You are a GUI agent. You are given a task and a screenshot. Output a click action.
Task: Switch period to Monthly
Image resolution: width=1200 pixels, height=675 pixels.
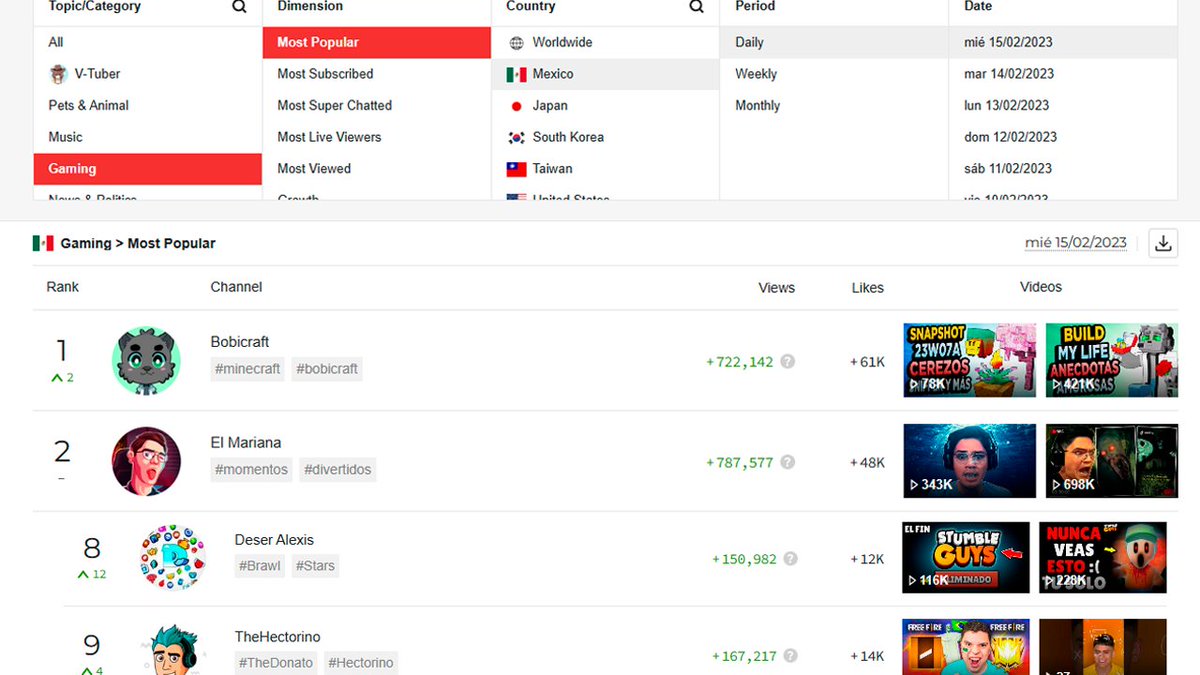click(x=834, y=105)
